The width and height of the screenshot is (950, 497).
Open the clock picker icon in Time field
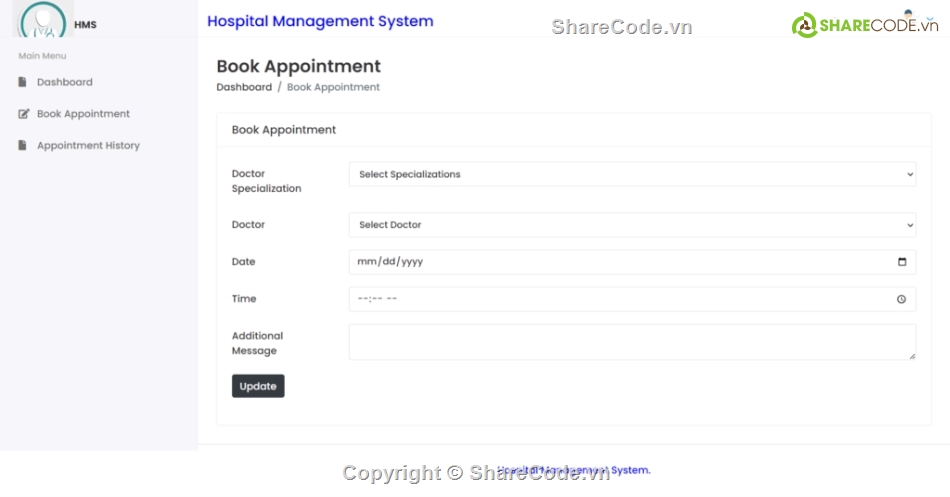902,299
